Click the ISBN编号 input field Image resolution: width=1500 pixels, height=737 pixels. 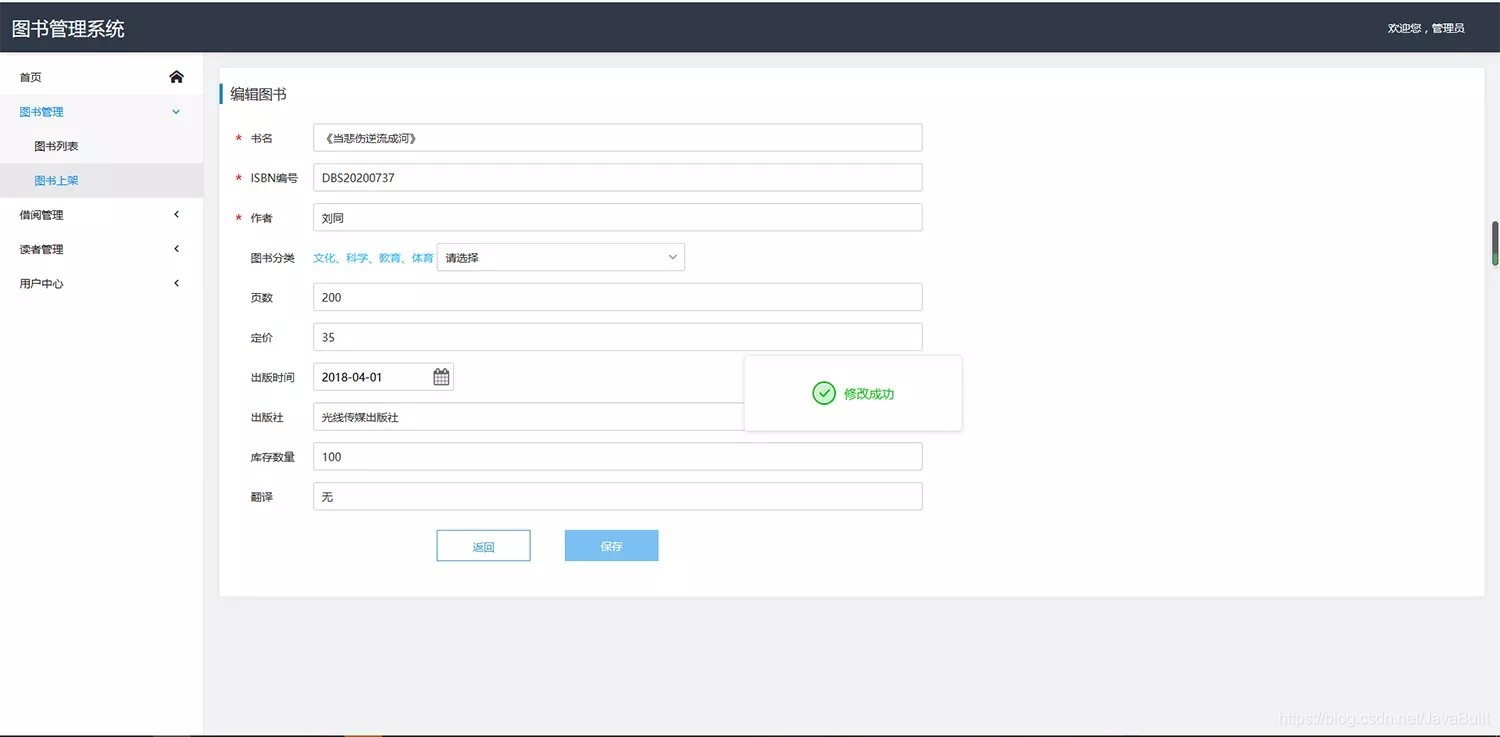pos(617,177)
